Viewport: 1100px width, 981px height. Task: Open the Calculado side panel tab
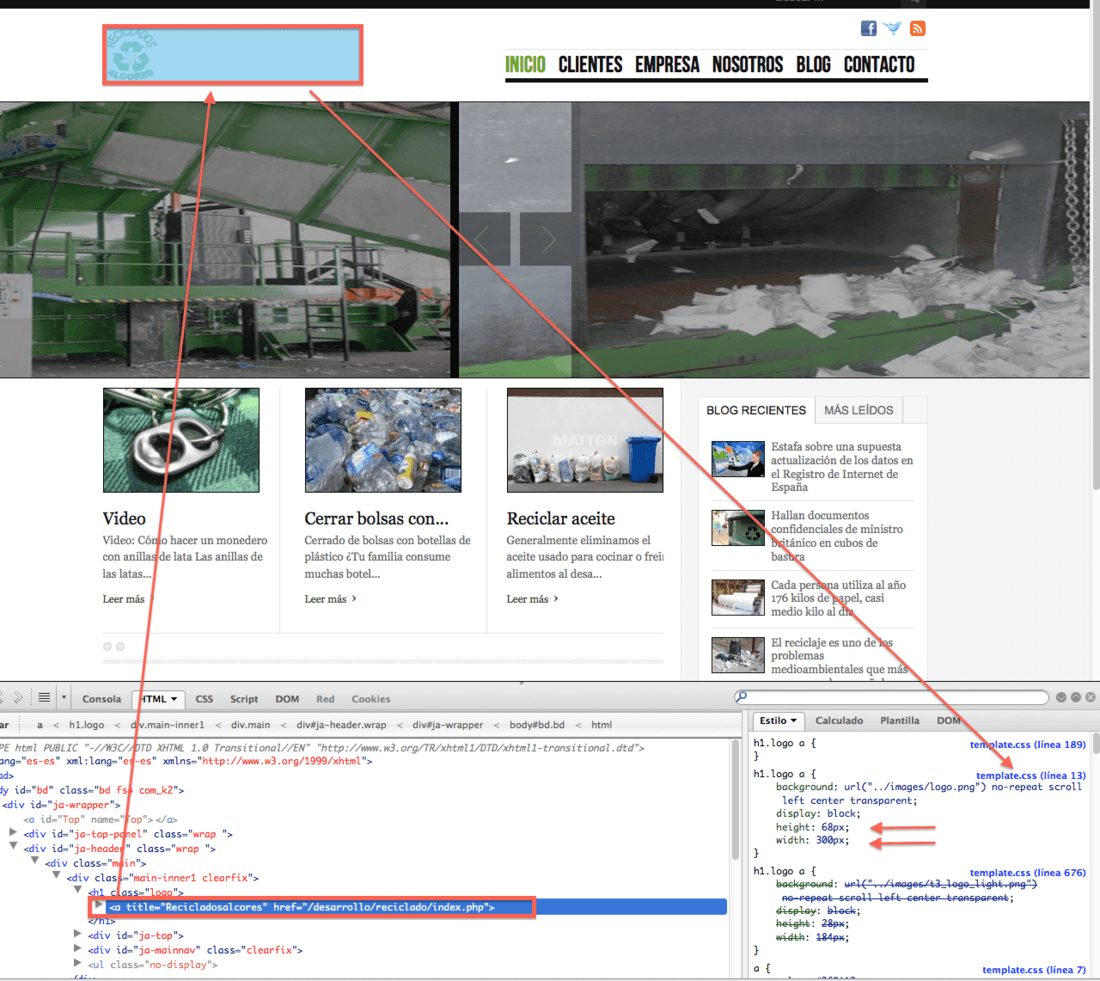pyautogui.click(x=839, y=721)
